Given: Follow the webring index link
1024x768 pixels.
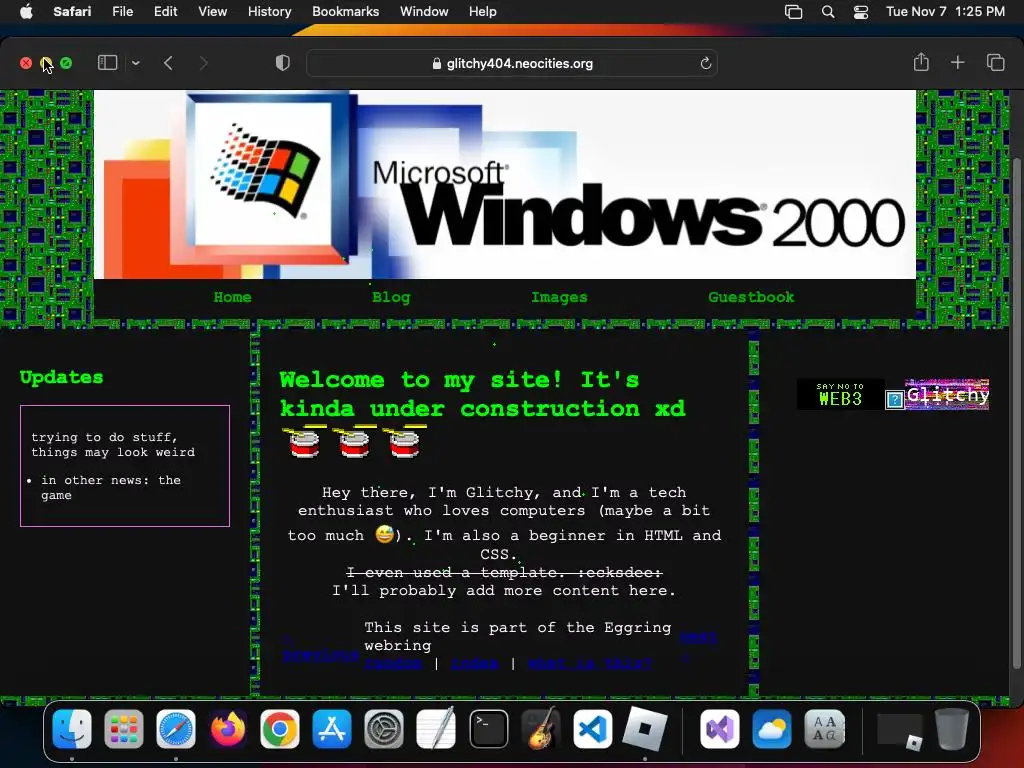Looking at the screenshot, I should pos(475,664).
